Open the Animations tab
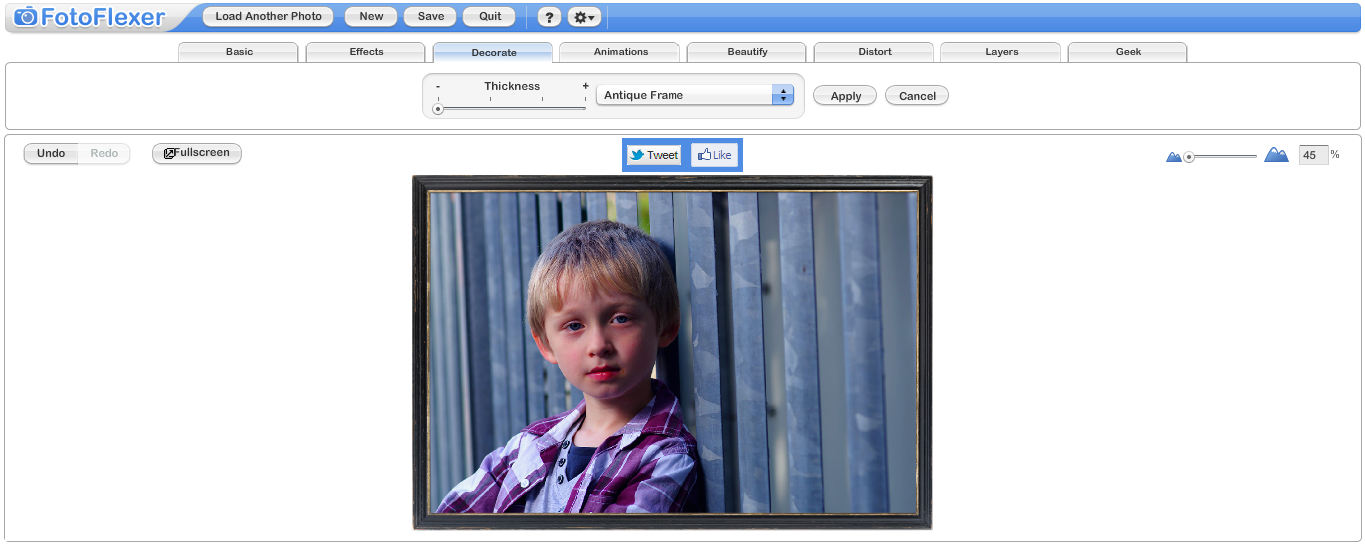This screenshot has height=546, width=1365. pos(620,52)
